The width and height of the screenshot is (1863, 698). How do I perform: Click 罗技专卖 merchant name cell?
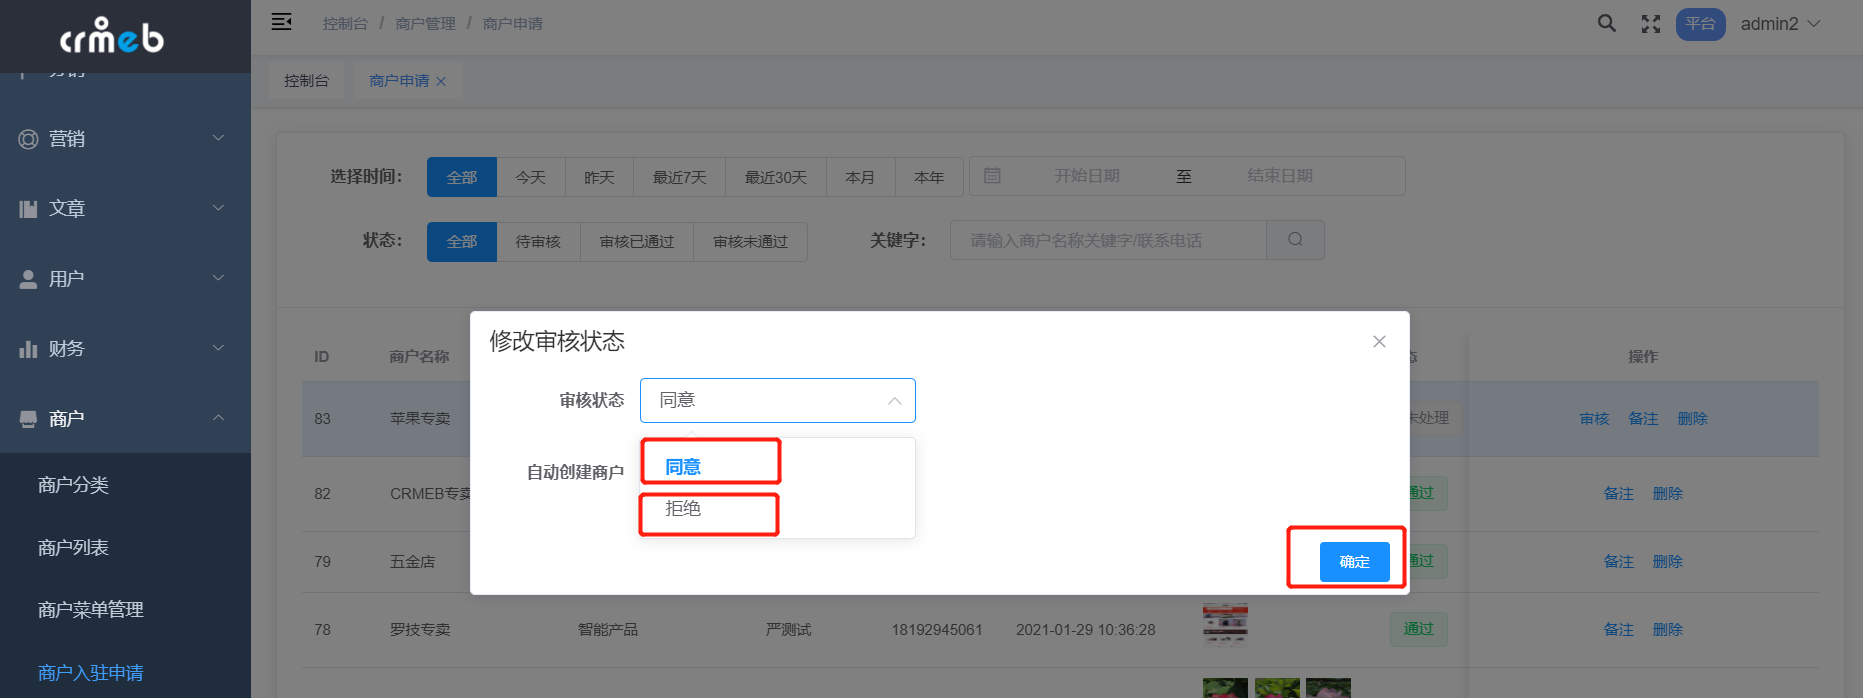tap(420, 630)
